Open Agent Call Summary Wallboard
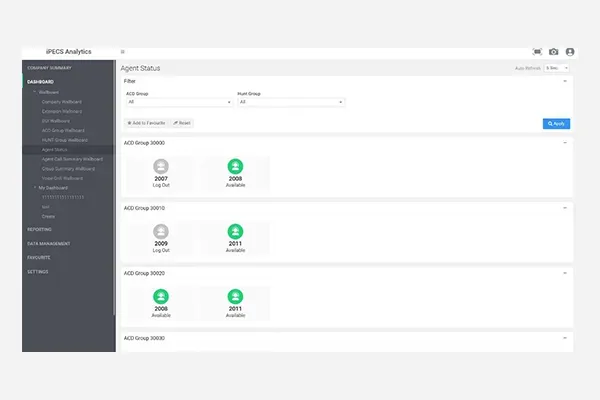This screenshot has height=400, width=600. [72, 159]
